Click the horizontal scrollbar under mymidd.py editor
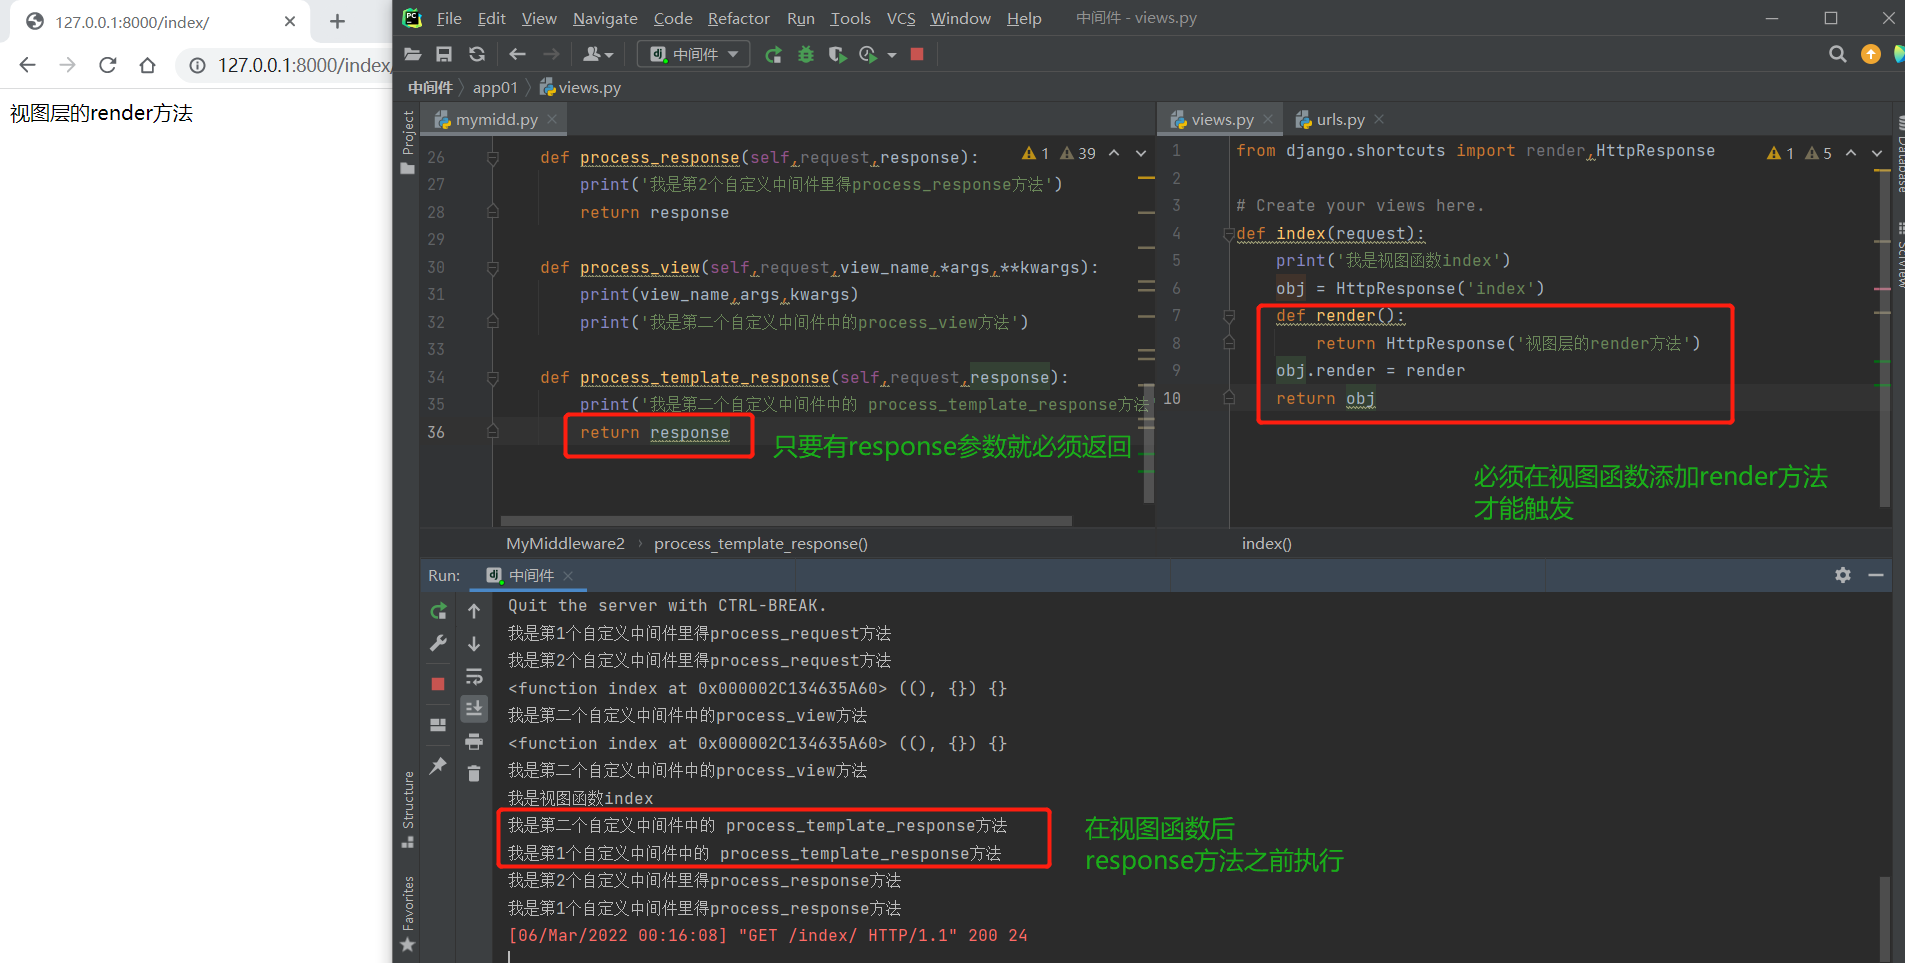This screenshot has height=963, width=1905. click(785, 521)
